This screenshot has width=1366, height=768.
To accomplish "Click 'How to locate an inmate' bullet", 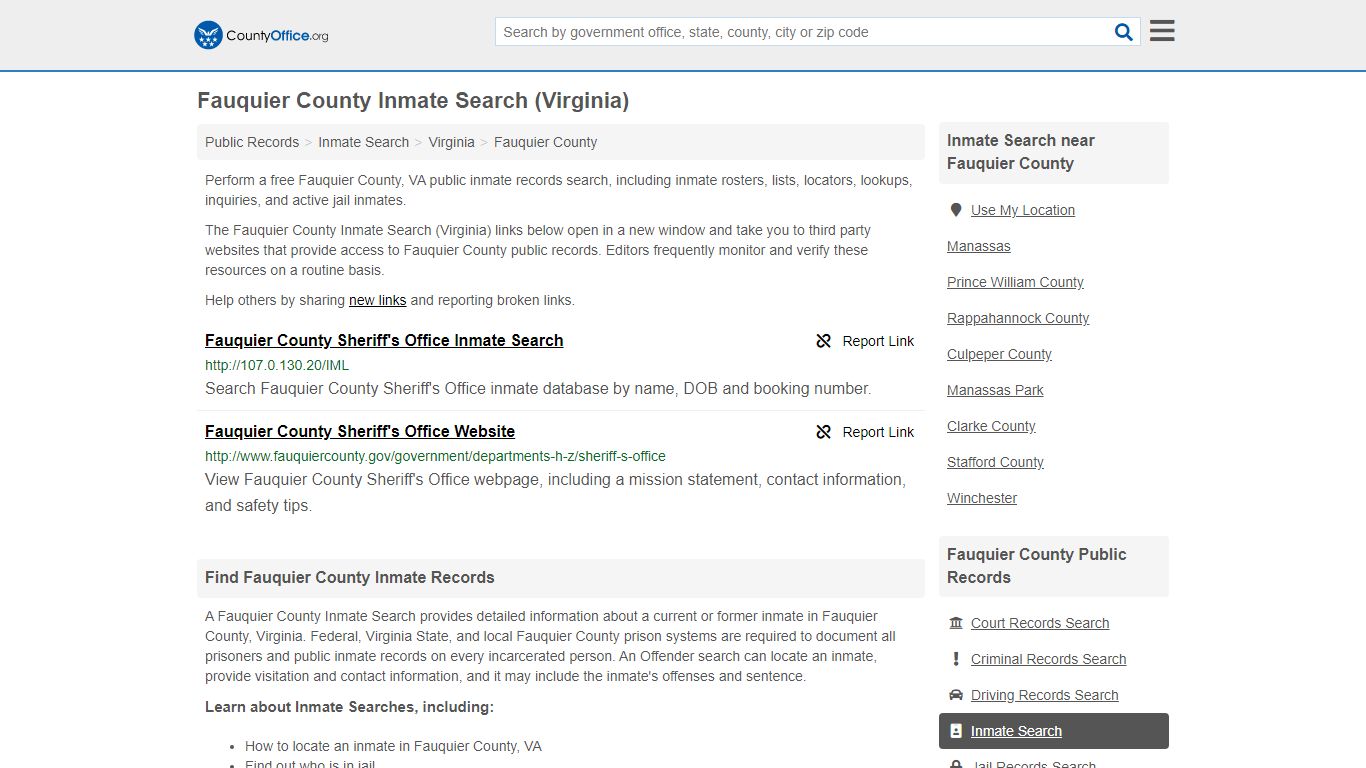I will (393, 746).
